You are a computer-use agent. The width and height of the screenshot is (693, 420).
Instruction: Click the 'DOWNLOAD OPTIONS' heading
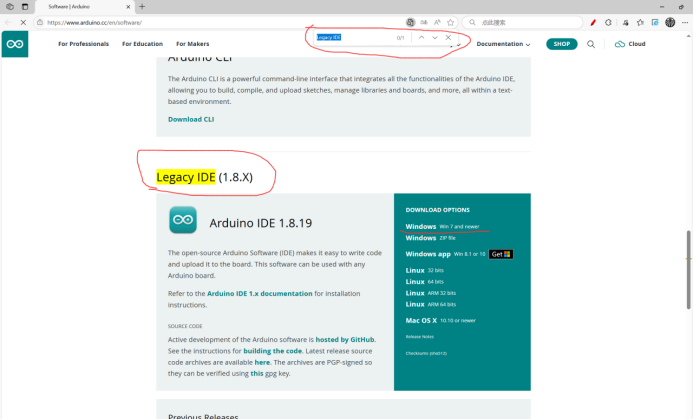pos(438,210)
